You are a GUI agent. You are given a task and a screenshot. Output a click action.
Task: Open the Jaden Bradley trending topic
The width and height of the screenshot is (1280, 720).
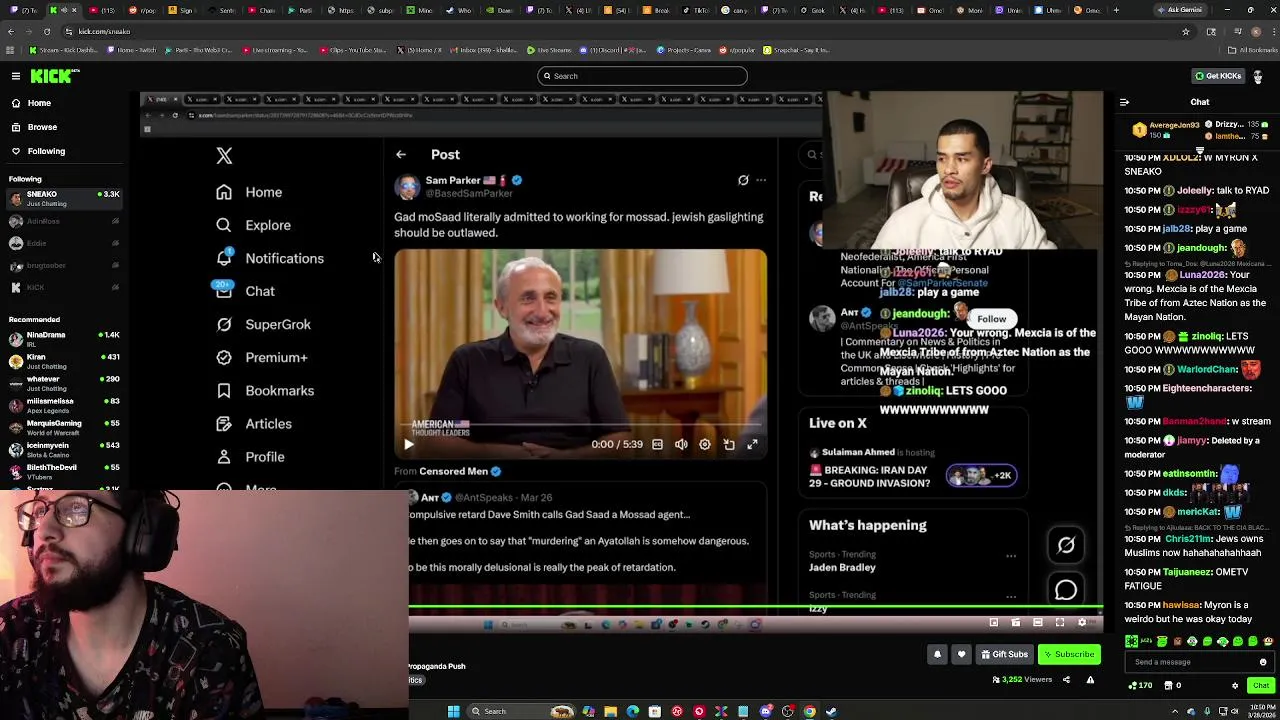(842, 567)
